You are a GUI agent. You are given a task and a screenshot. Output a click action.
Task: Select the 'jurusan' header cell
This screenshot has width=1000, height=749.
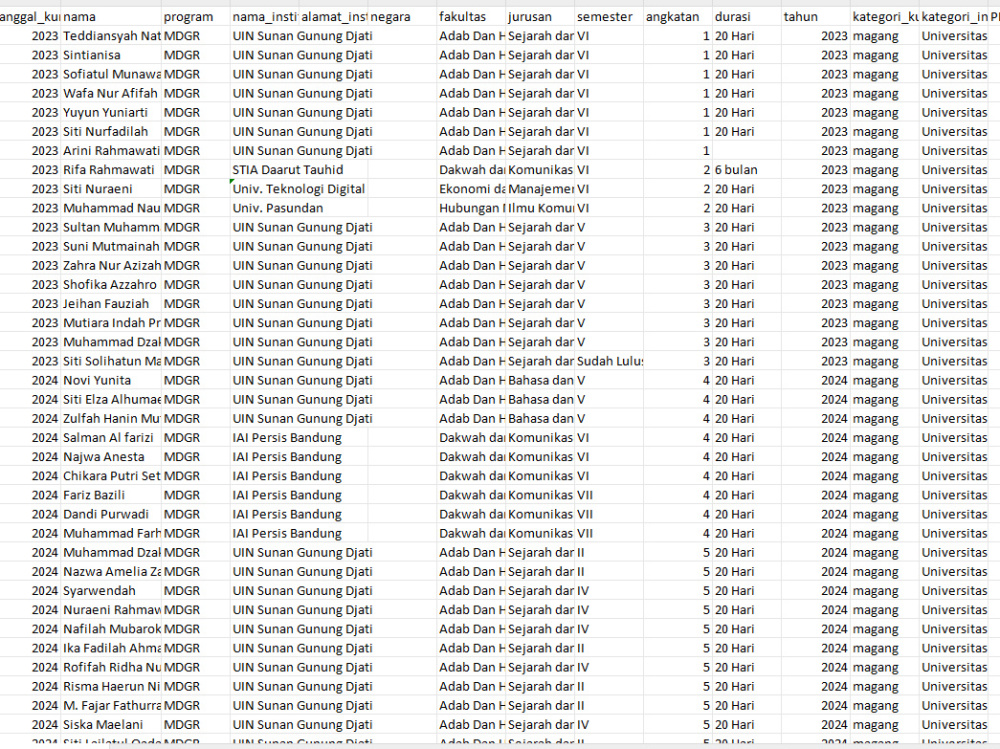click(540, 17)
